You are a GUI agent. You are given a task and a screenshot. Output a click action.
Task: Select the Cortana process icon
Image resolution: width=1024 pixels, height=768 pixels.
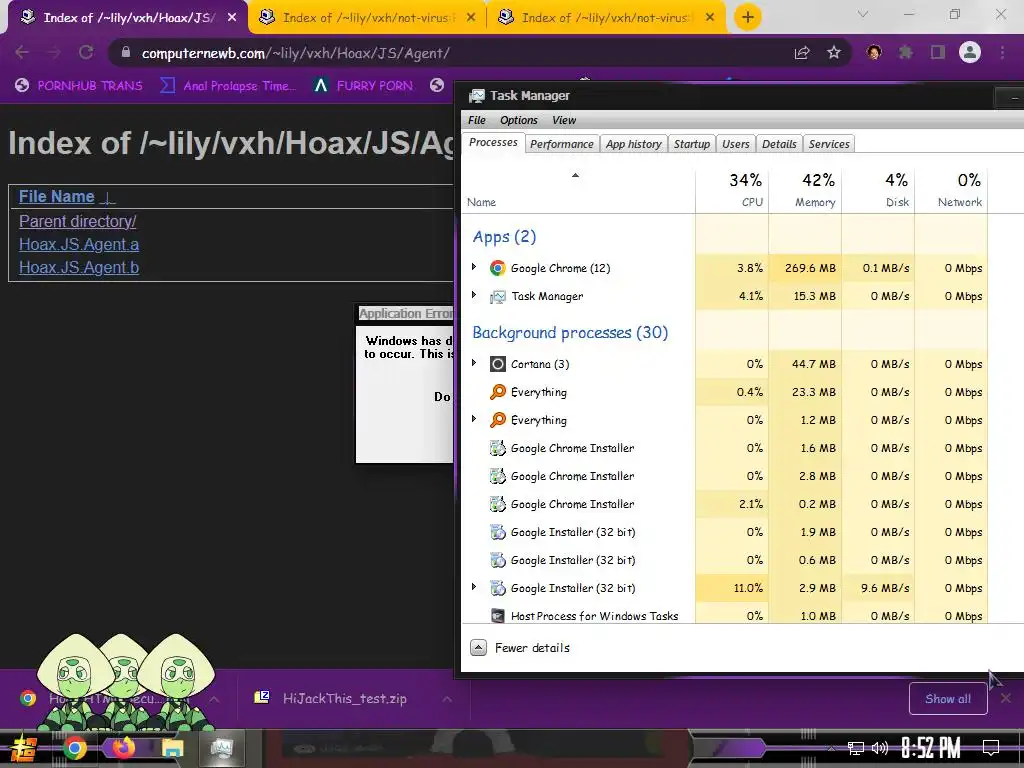498,364
